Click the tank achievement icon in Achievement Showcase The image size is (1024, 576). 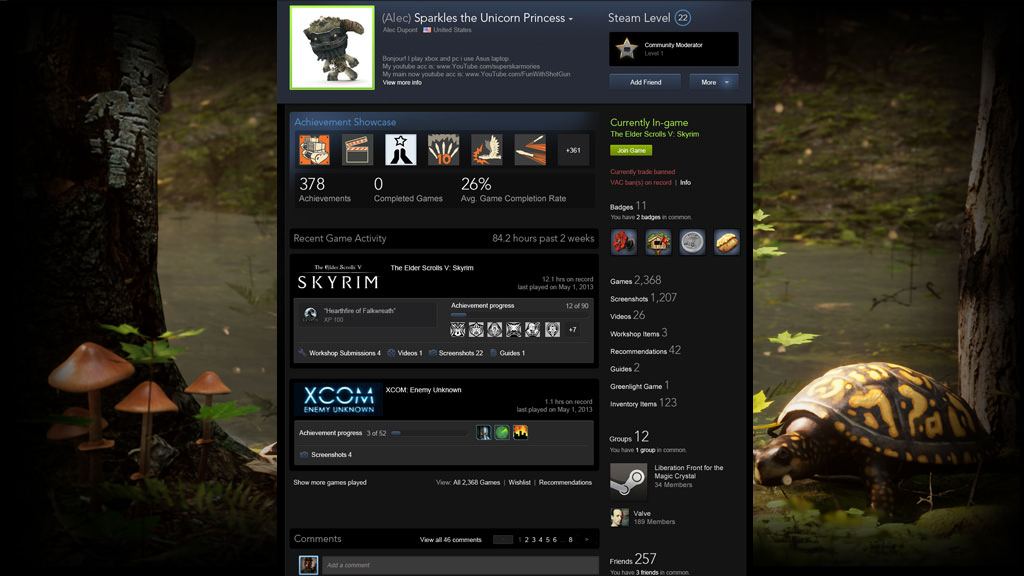click(x=314, y=150)
